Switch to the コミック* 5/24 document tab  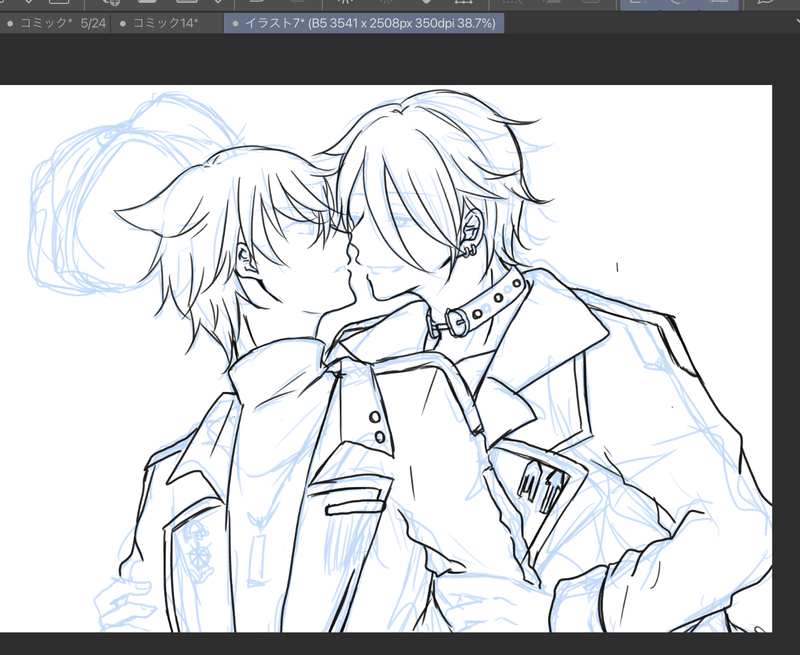[x=55, y=23]
